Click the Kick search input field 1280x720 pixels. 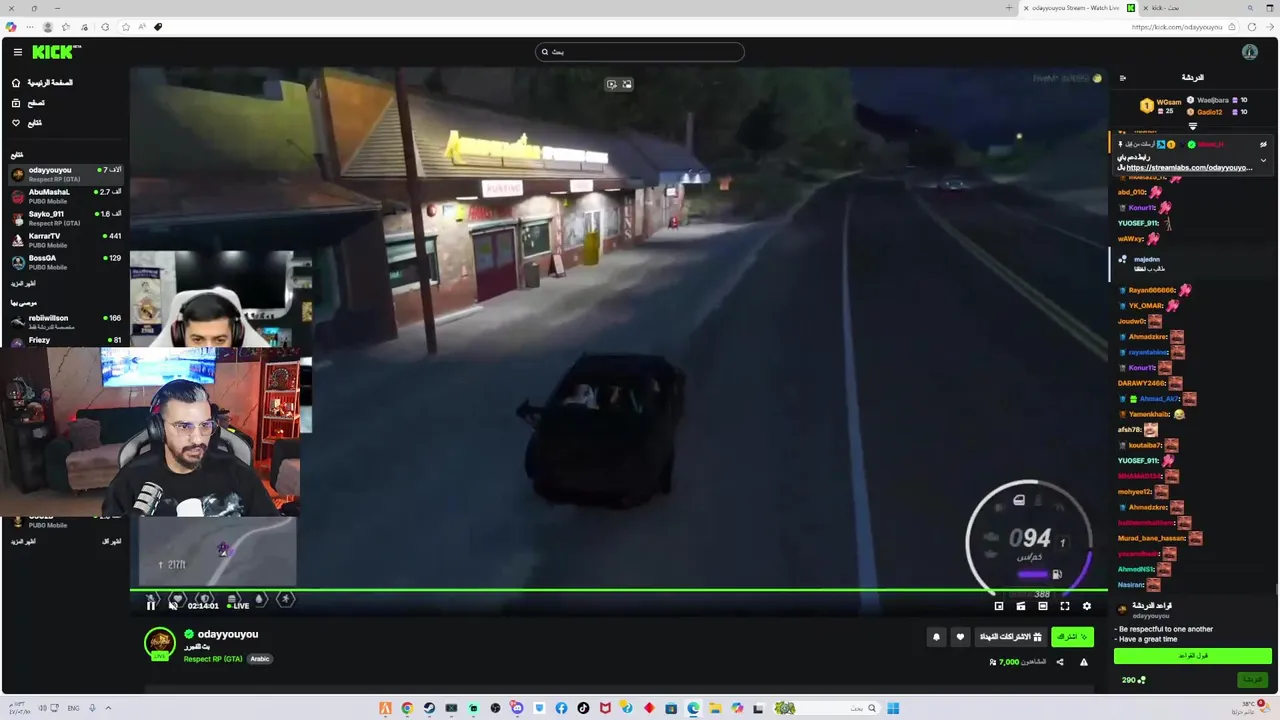coord(640,52)
